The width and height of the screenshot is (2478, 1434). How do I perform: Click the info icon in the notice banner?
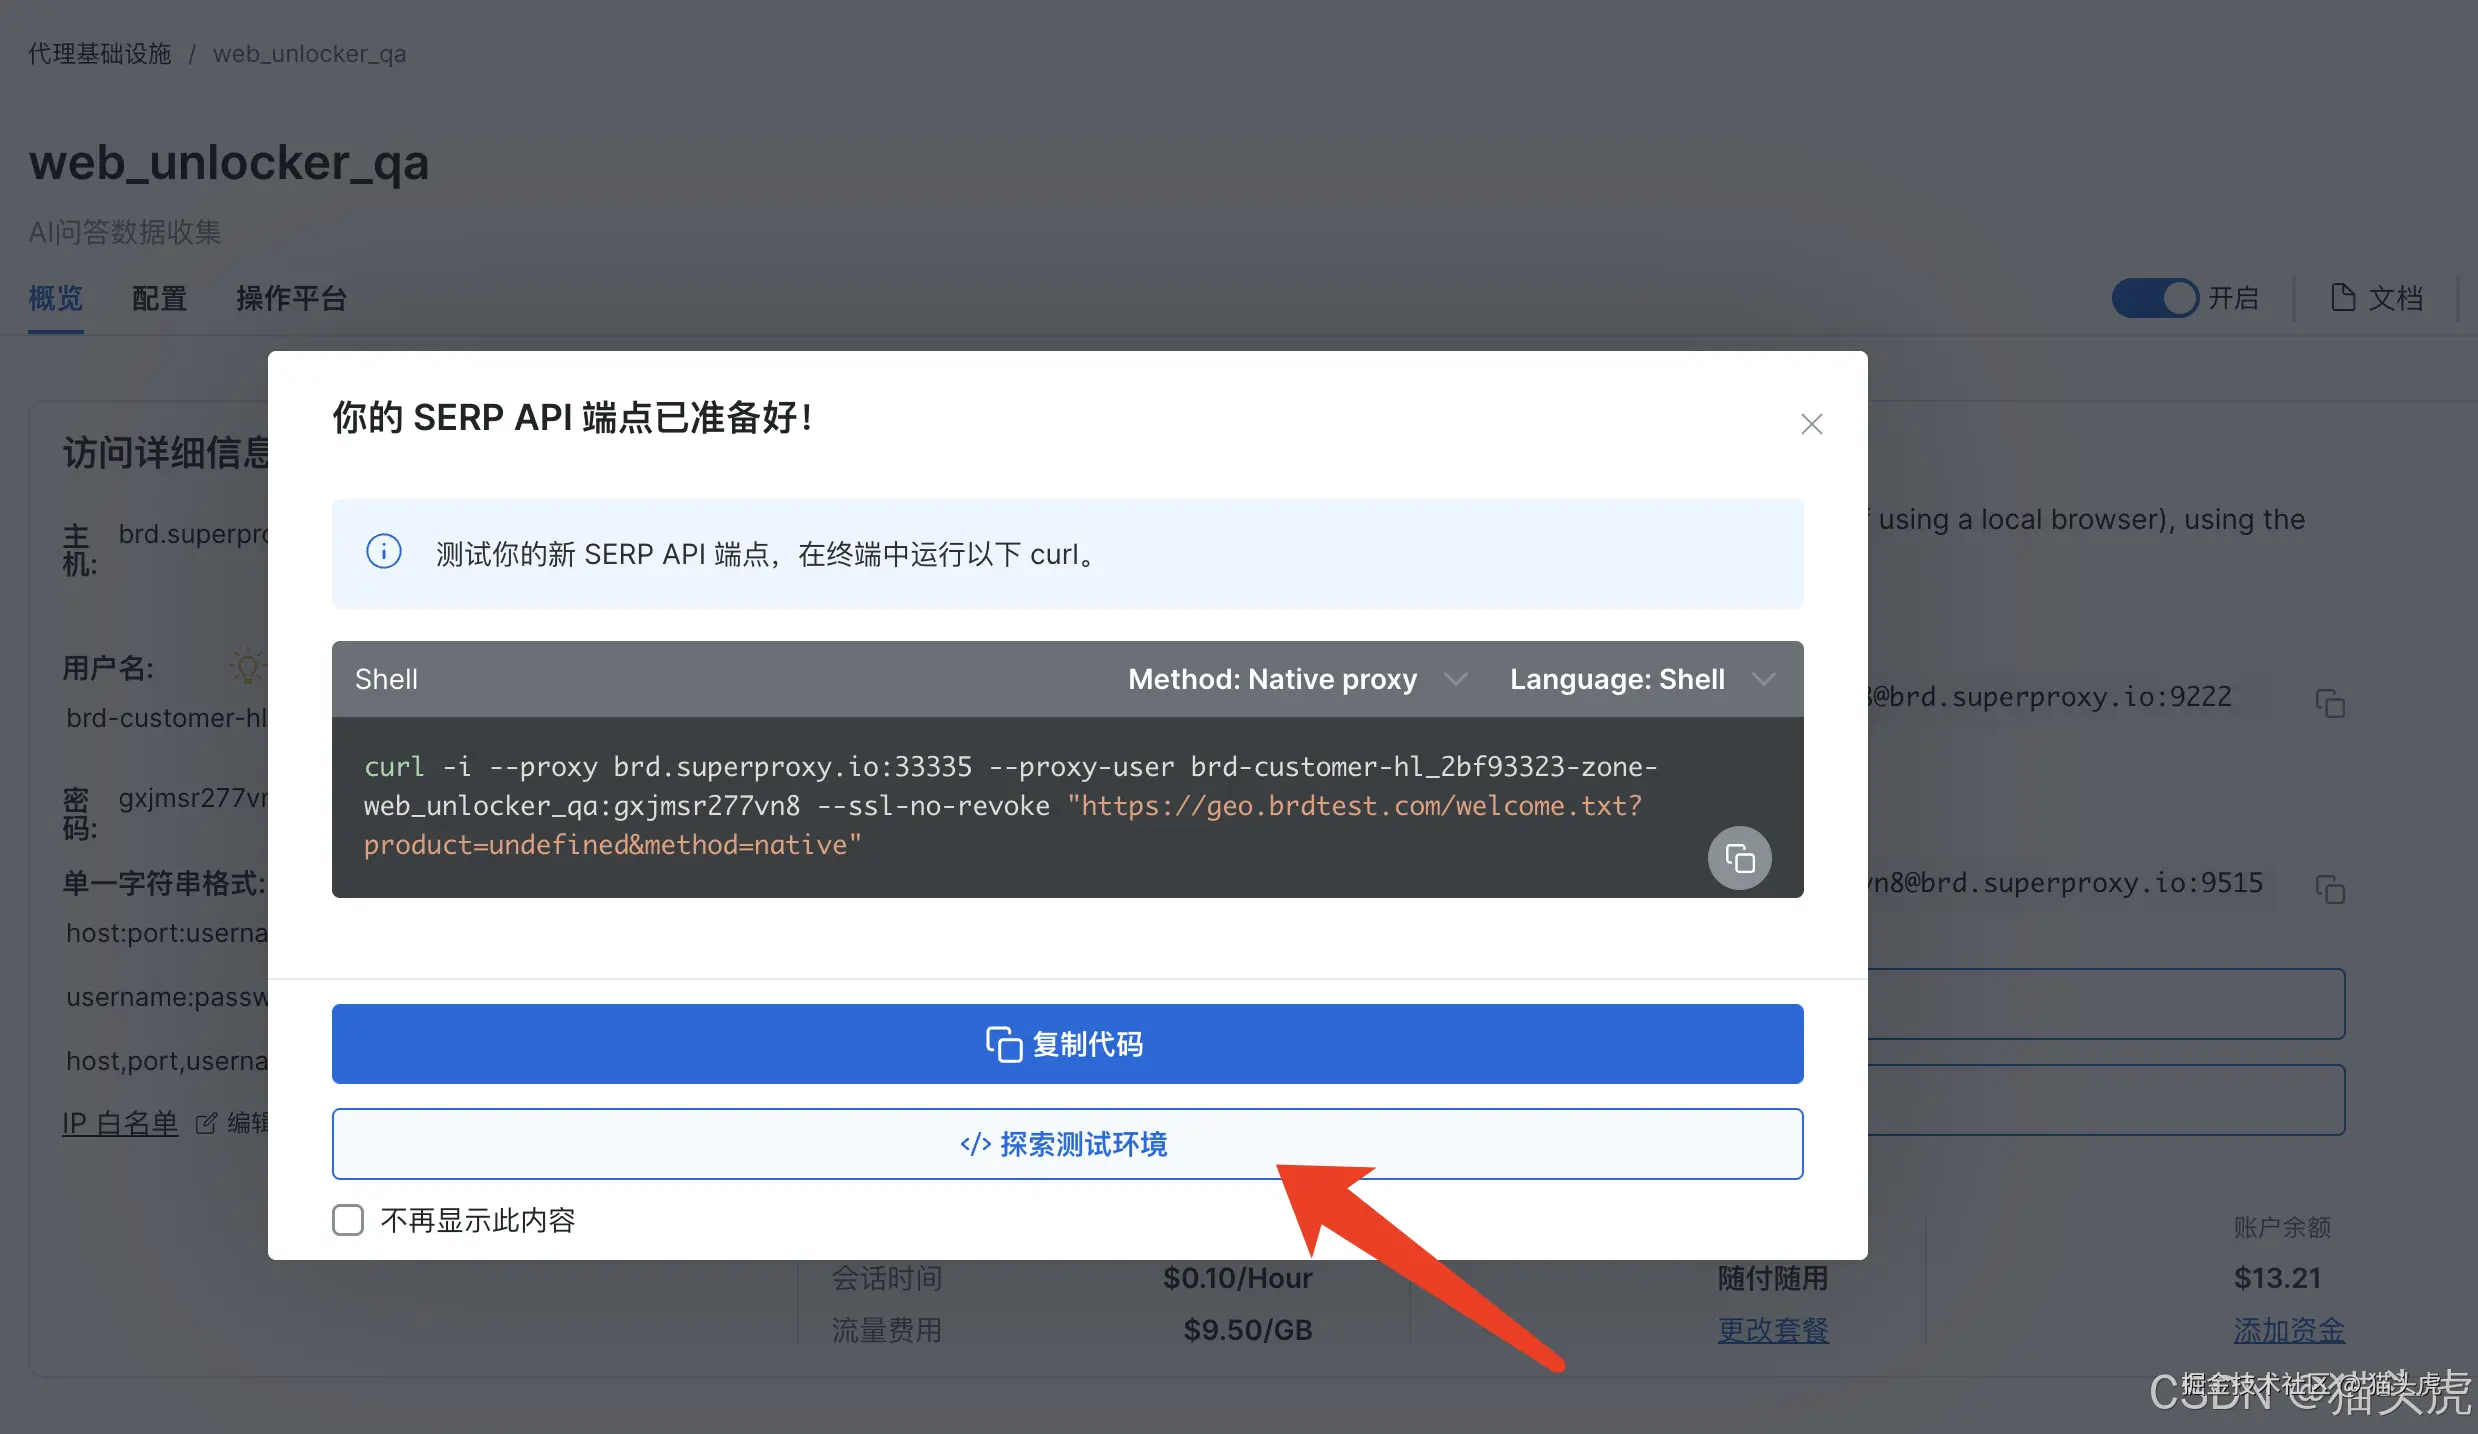(x=384, y=552)
